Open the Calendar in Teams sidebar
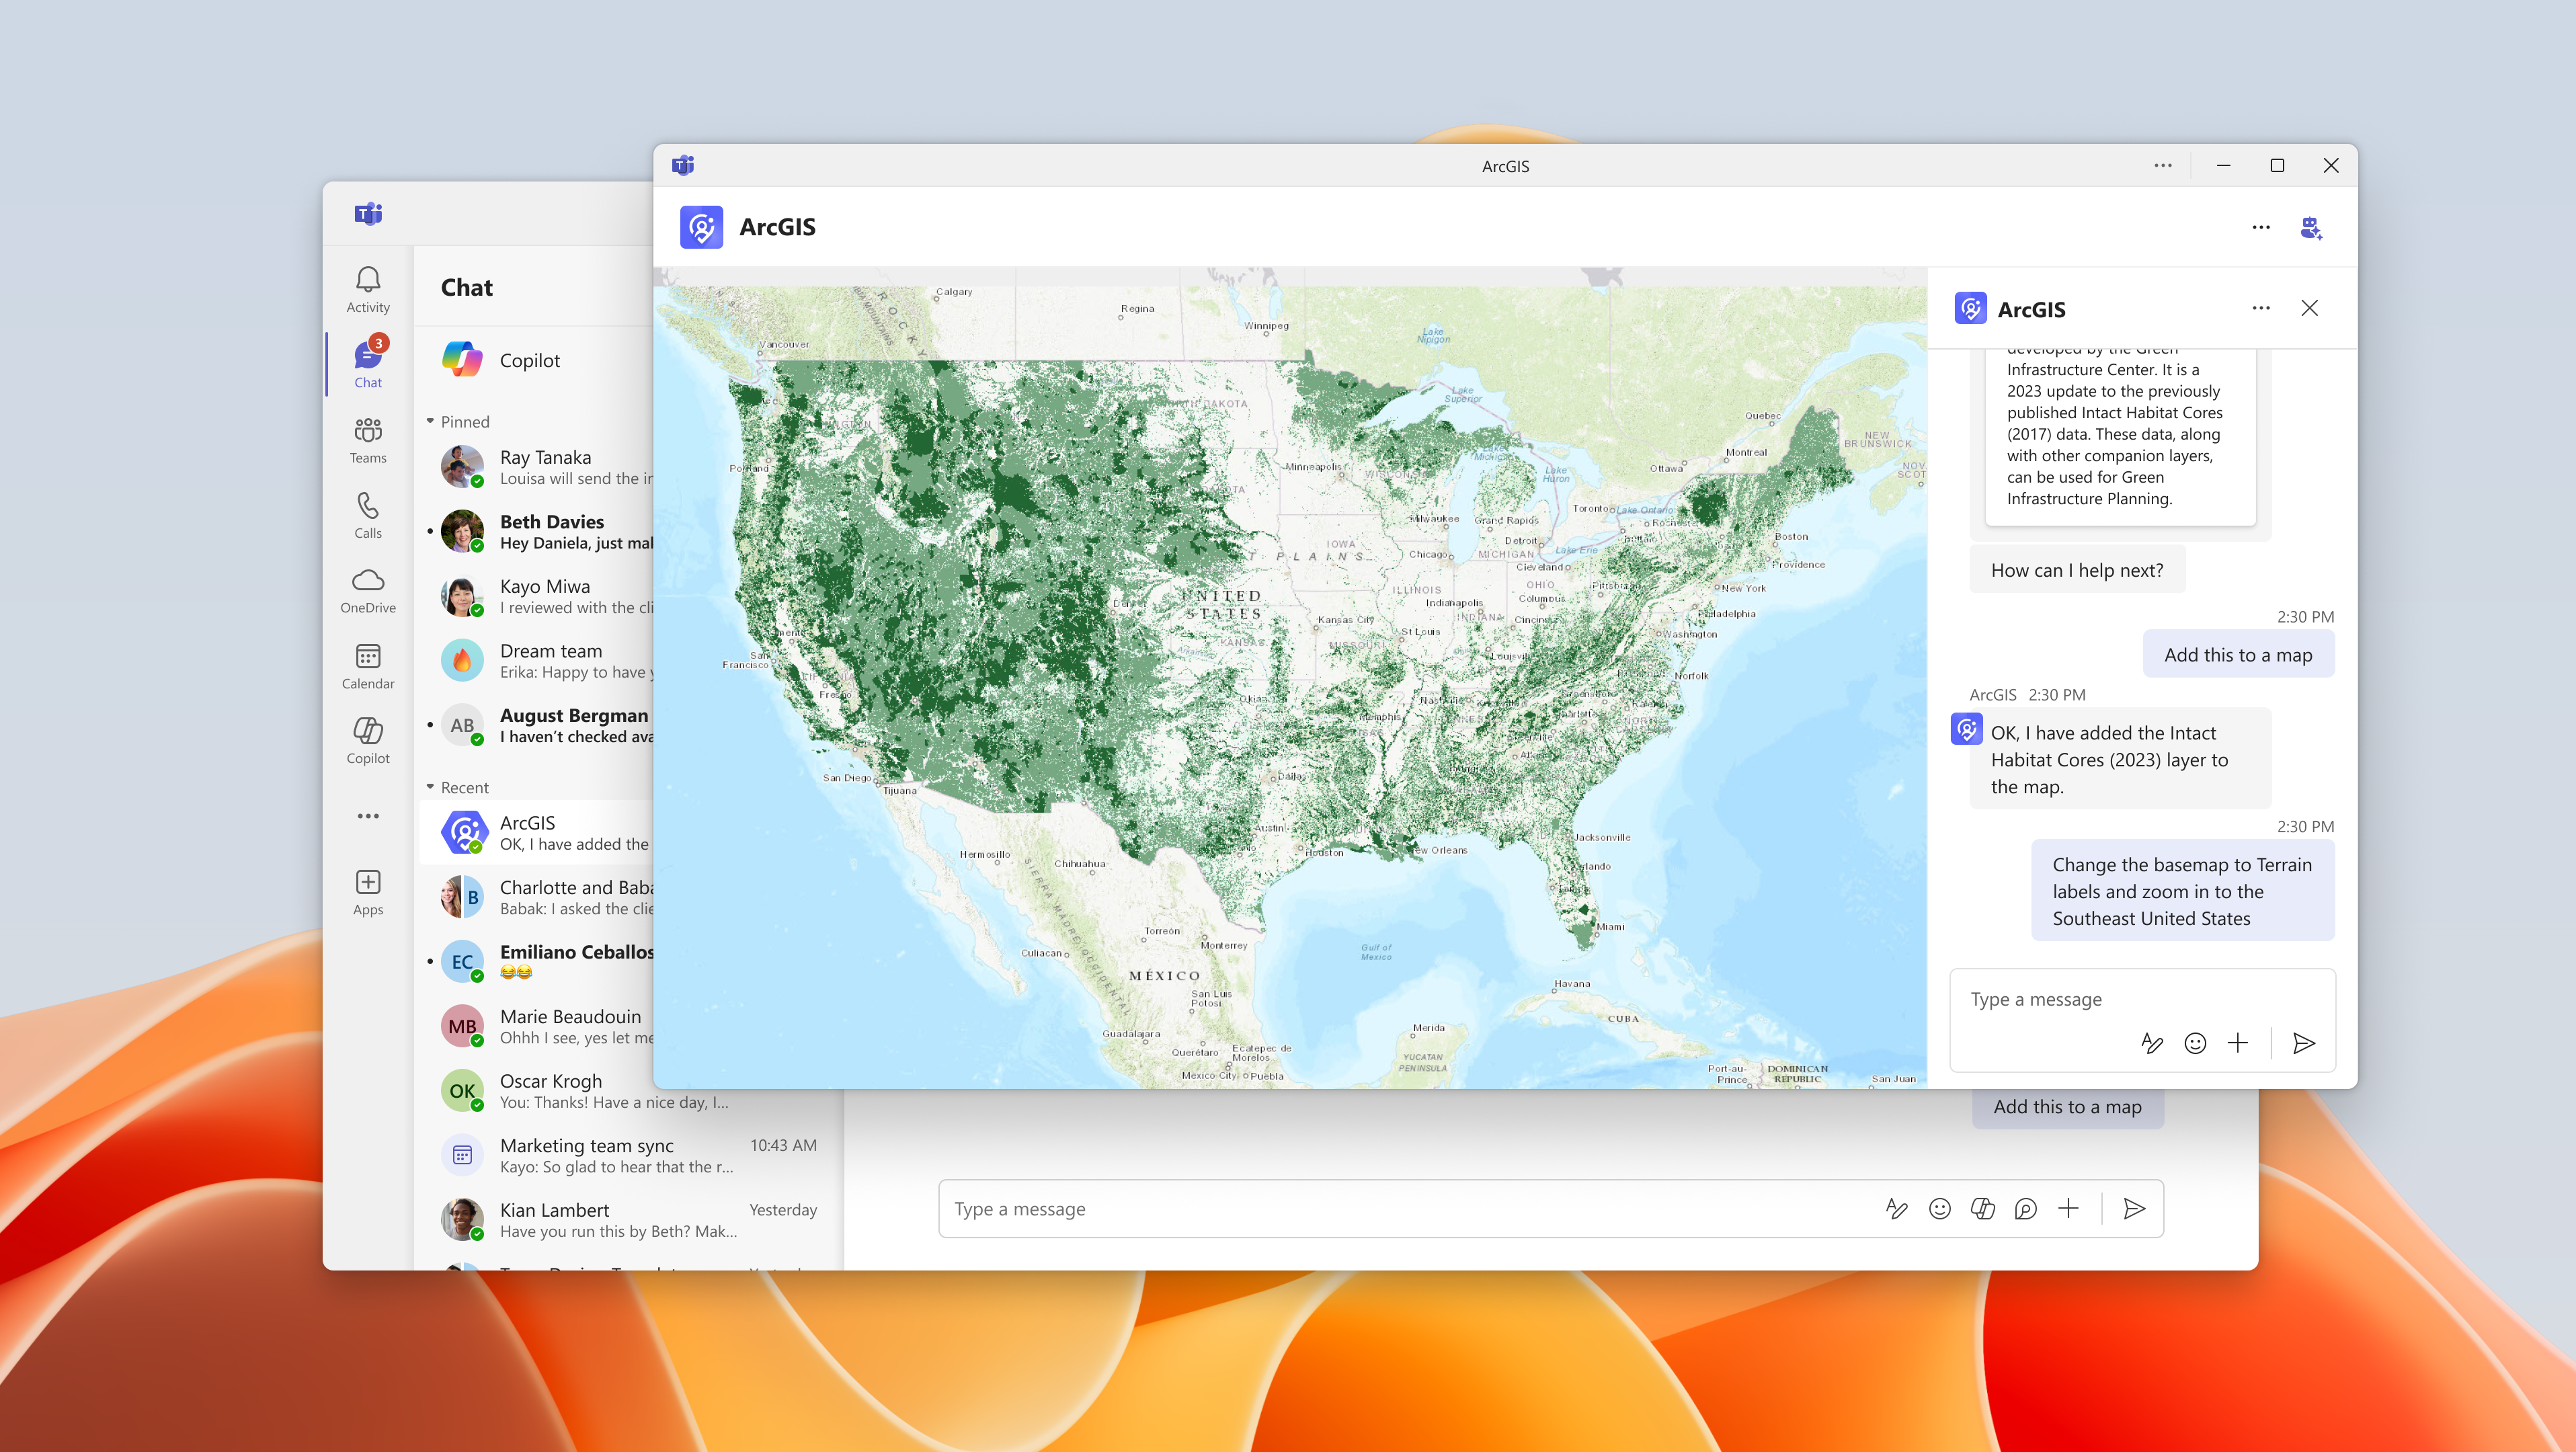The image size is (2576, 1452). 368,666
